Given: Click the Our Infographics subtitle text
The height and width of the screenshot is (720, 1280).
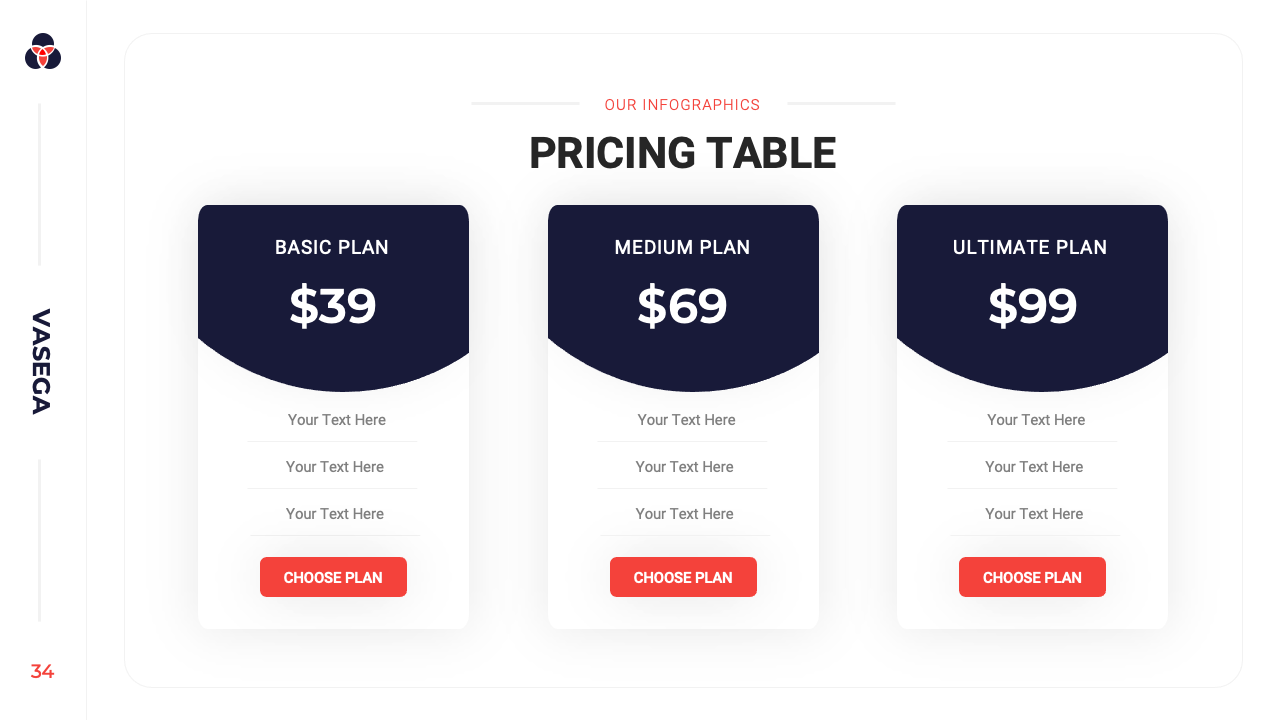Looking at the screenshot, I should (x=682, y=105).
